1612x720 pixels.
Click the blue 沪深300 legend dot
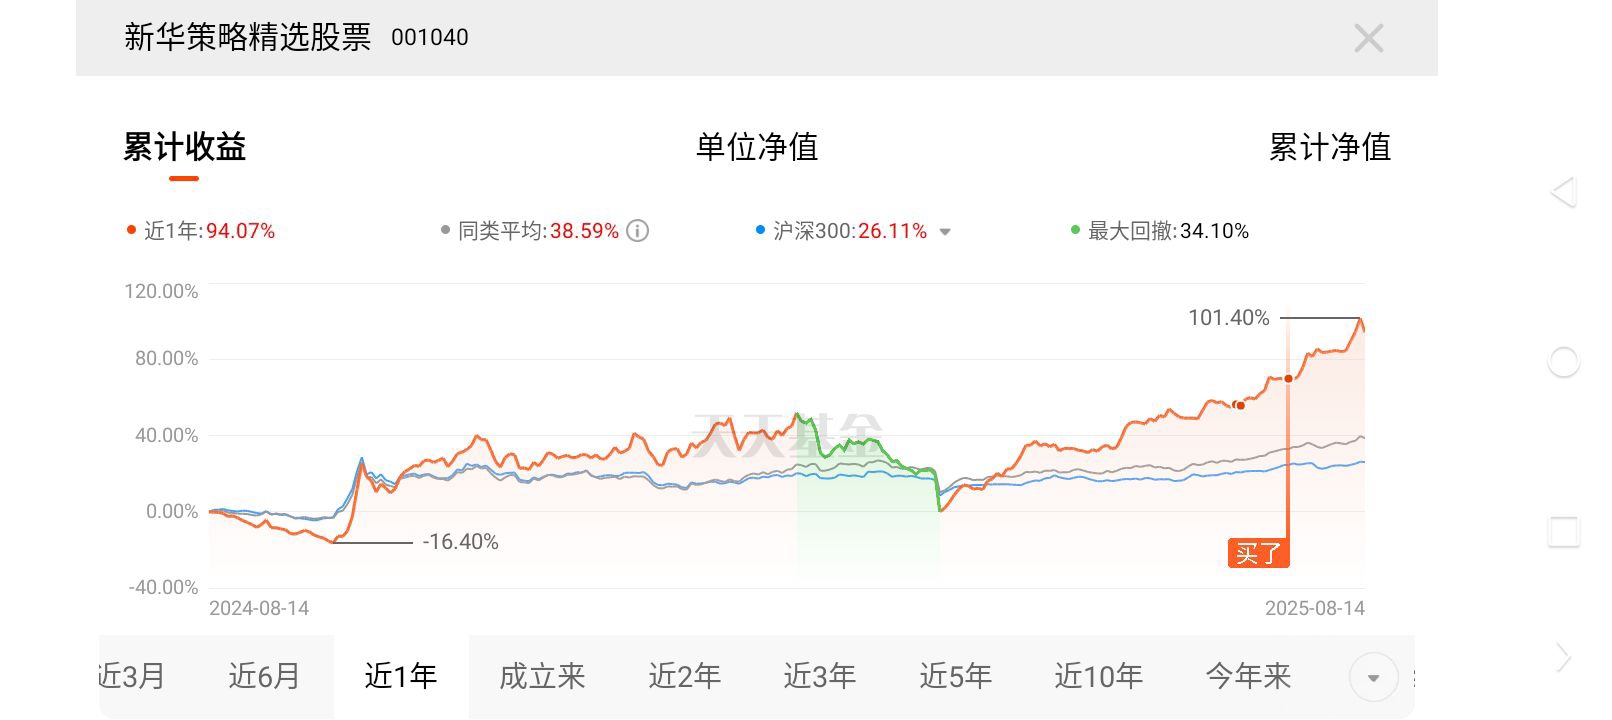pyautogui.click(x=760, y=230)
